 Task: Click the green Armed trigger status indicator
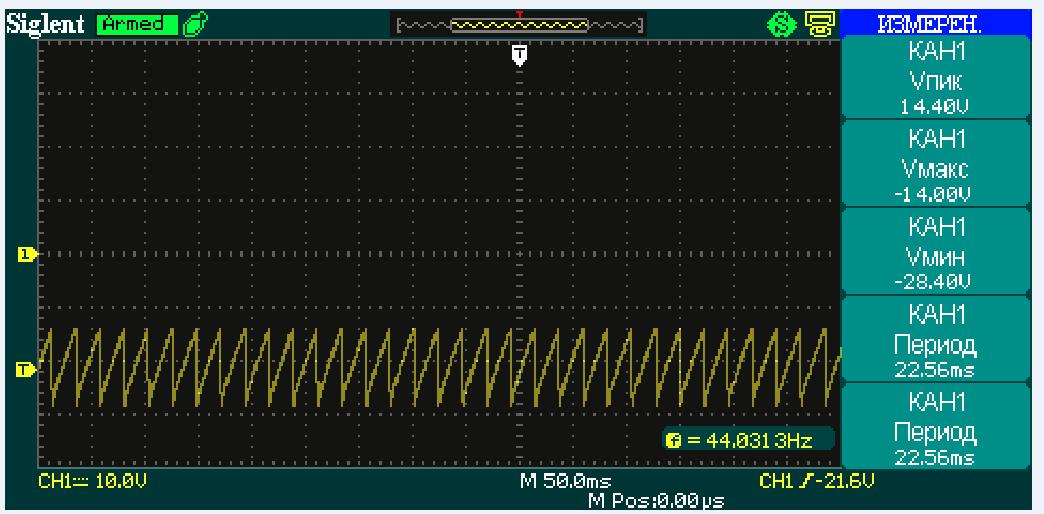tap(138, 25)
